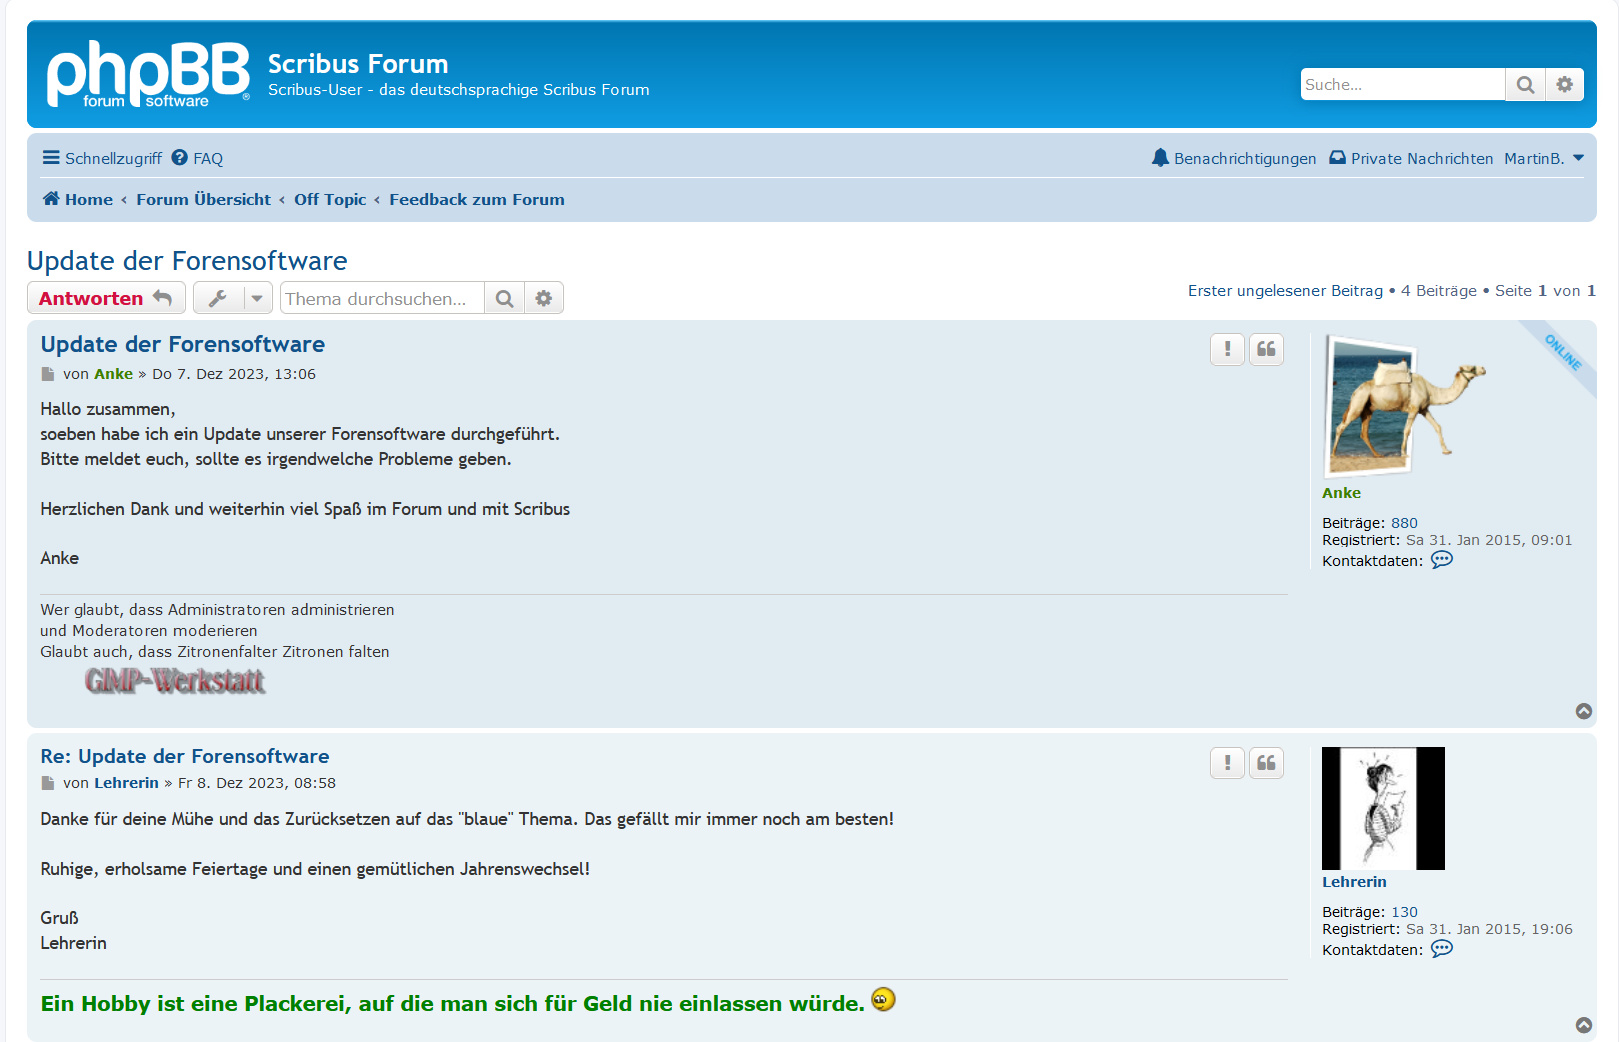The width and height of the screenshot is (1619, 1042).
Task: Open Benachrichtigungen notifications
Action: (x=1234, y=158)
